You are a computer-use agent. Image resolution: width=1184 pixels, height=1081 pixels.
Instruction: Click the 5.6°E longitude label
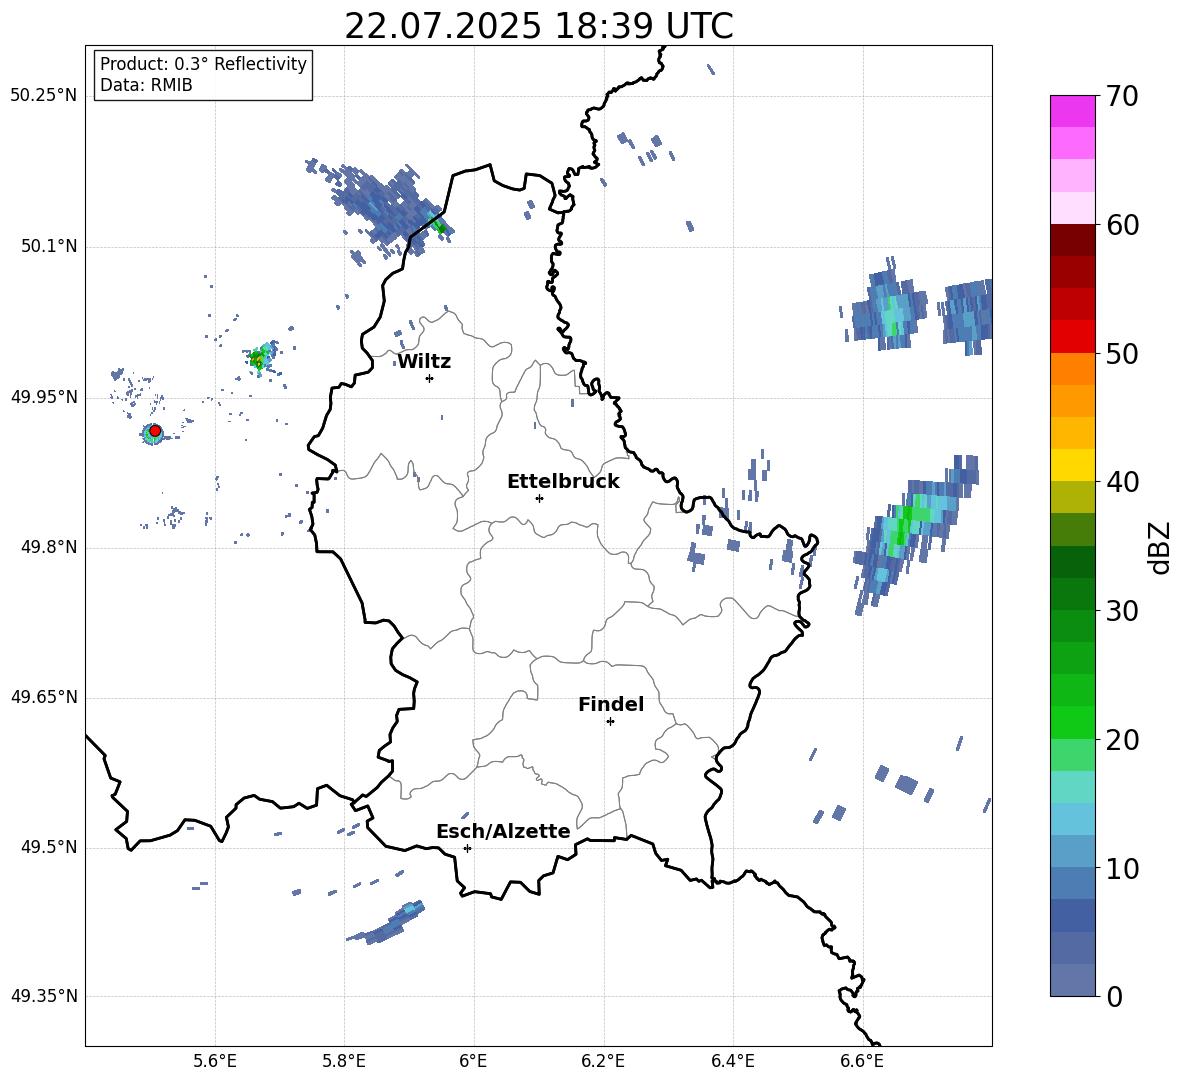click(215, 1061)
